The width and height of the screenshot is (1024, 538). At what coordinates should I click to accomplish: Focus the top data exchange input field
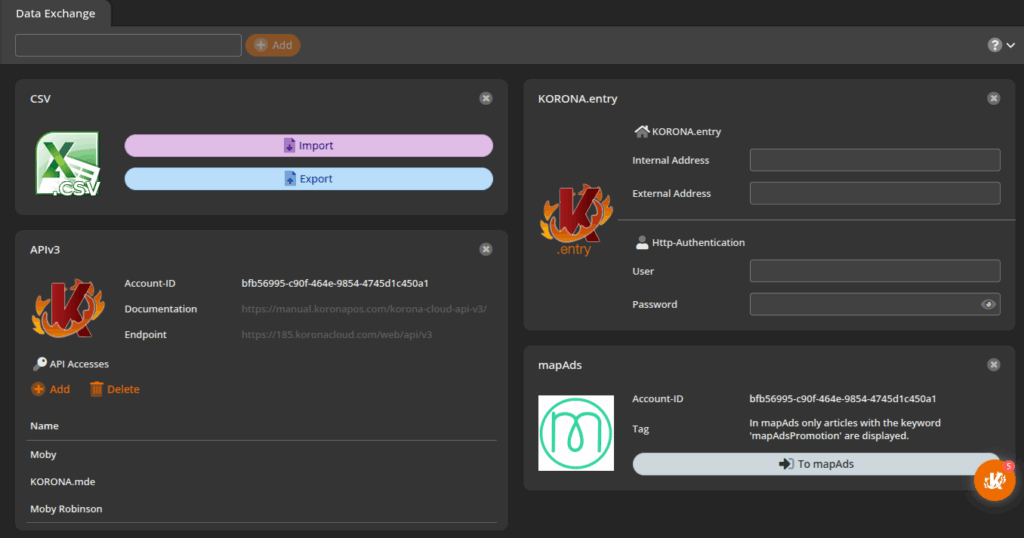click(x=129, y=45)
